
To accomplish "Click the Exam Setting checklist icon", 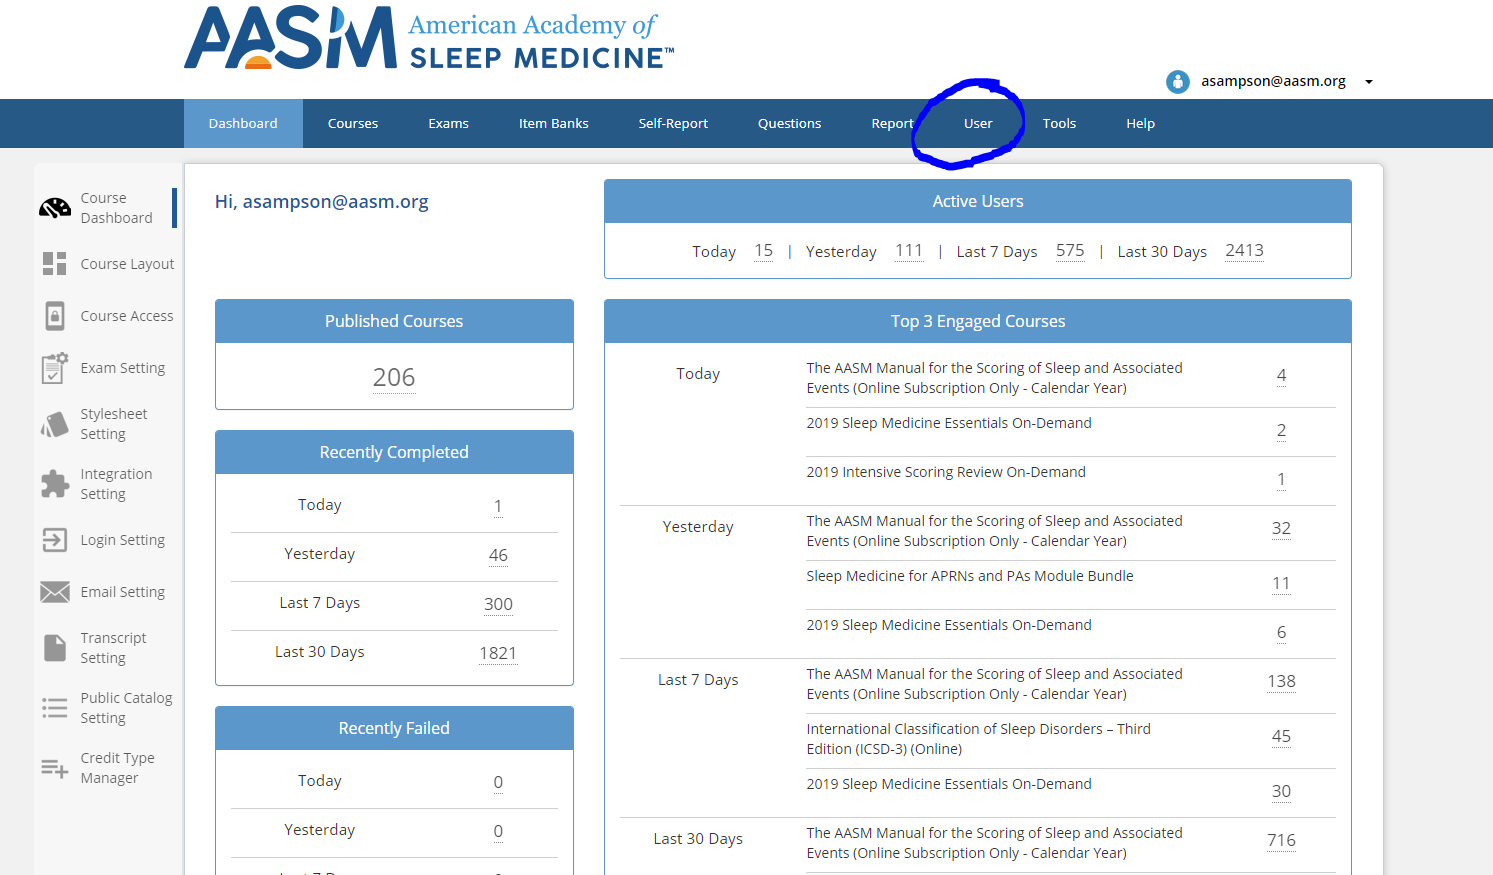I will (55, 368).
